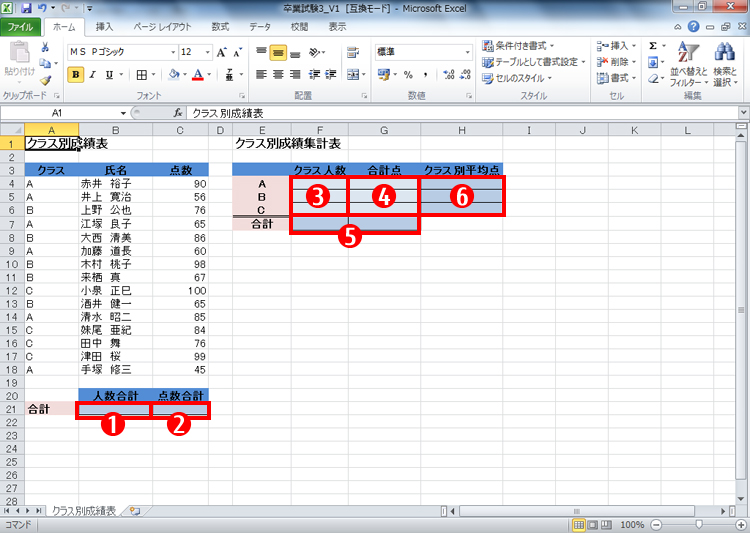The image size is (750, 533).
Task: Open the font name MS Pゴシック dropdown
Action: tap(173, 52)
